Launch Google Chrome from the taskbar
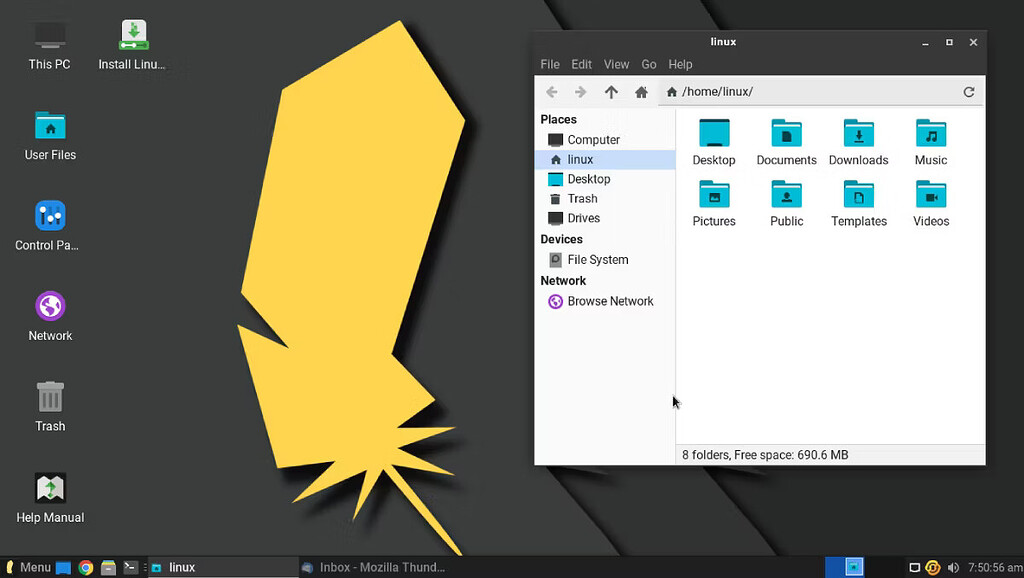Viewport: 1024px width, 578px height. pos(86,566)
